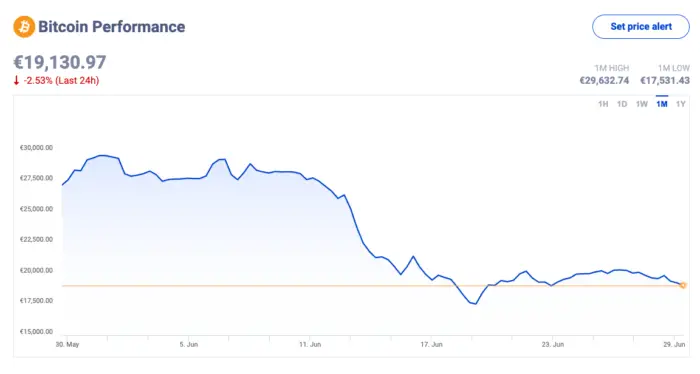The width and height of the screenshot is (700, 374).
Task: Click the 17. Jun date label
Action: coord(431,345)
